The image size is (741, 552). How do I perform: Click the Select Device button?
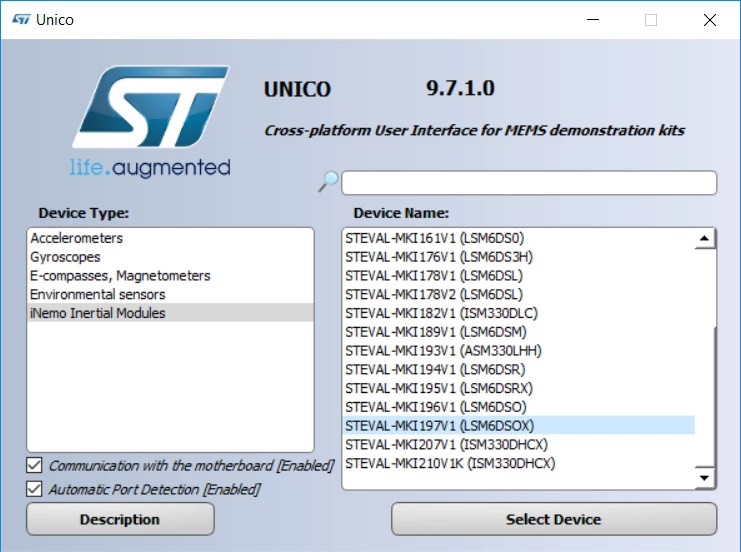(554, 519)
